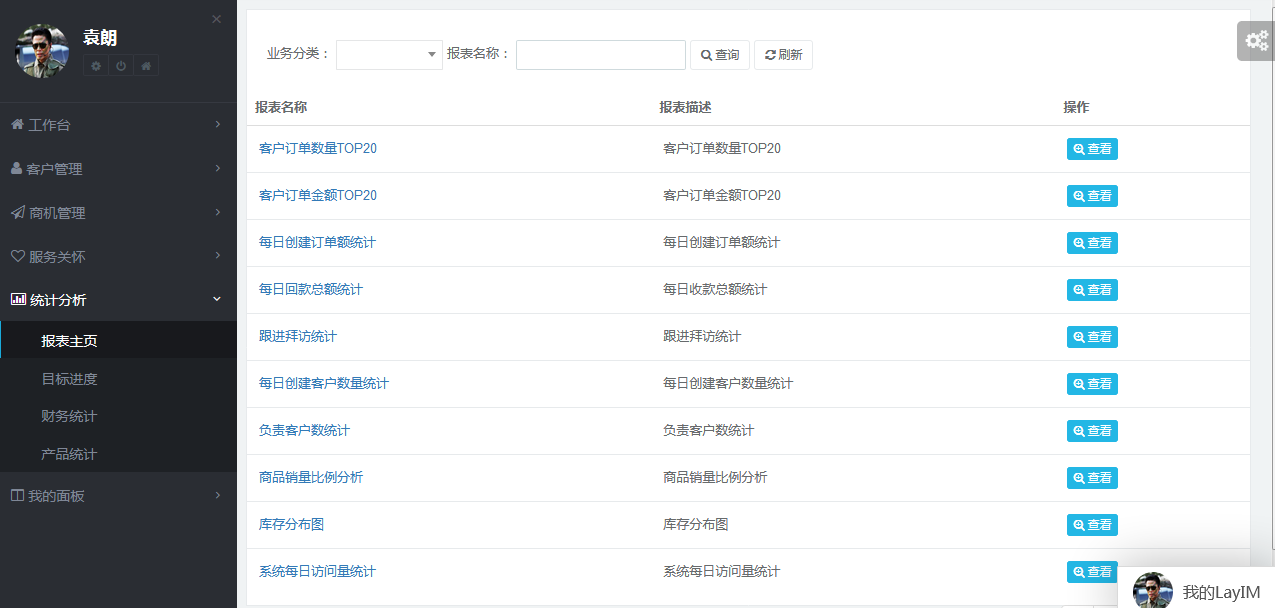
Task: Click the user avatar in the sidebar
Action: click(42, 51)
